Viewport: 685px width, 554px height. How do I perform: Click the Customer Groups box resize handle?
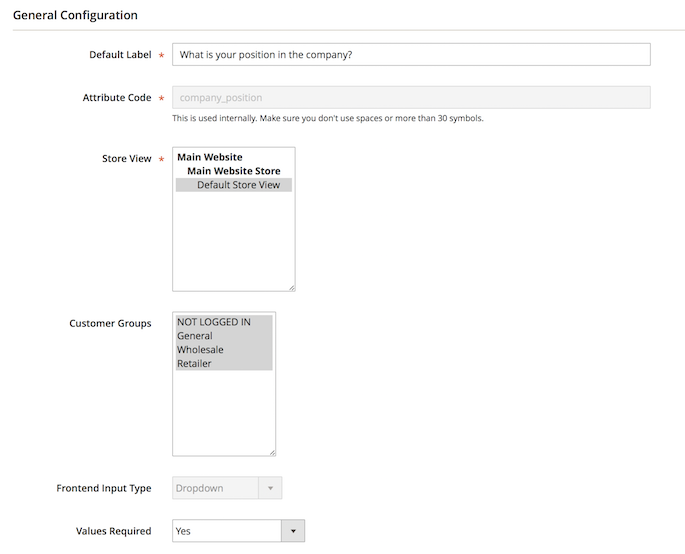coord(271,452)
